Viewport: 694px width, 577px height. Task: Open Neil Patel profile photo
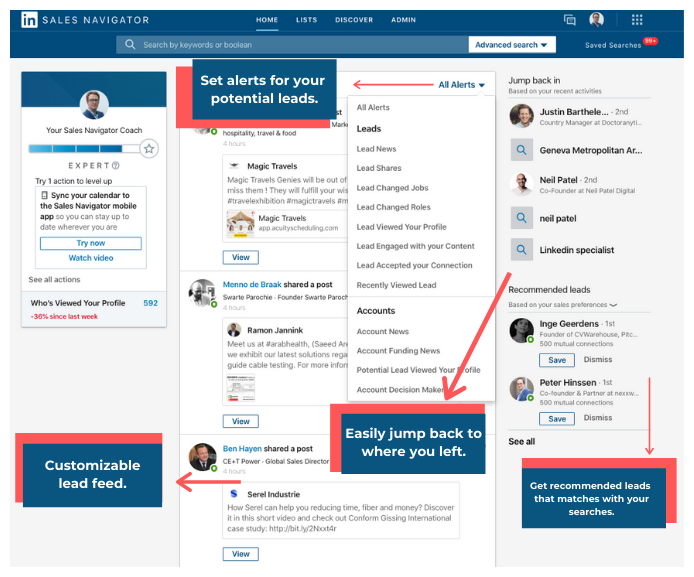[521, 184]
